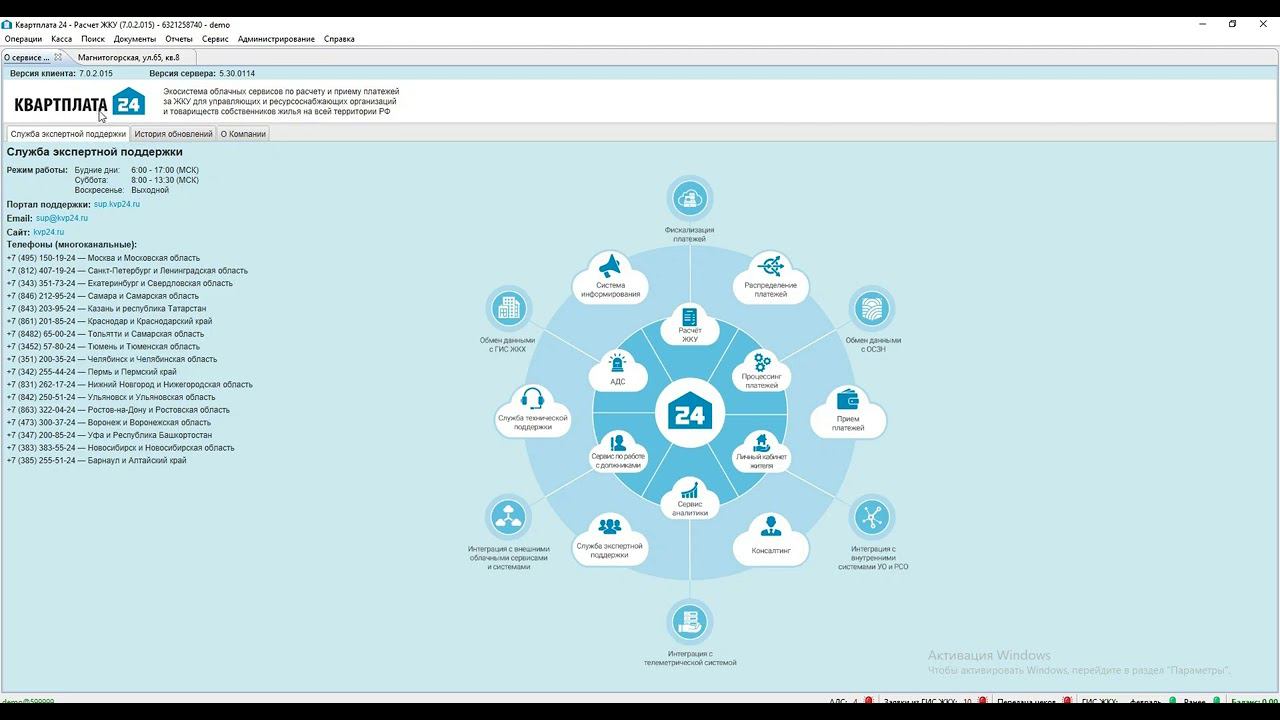Click the Суббота 8:00 - 13:30 schedule line
The width and height of the screenshot is (1280, 720).
[137, 180]
